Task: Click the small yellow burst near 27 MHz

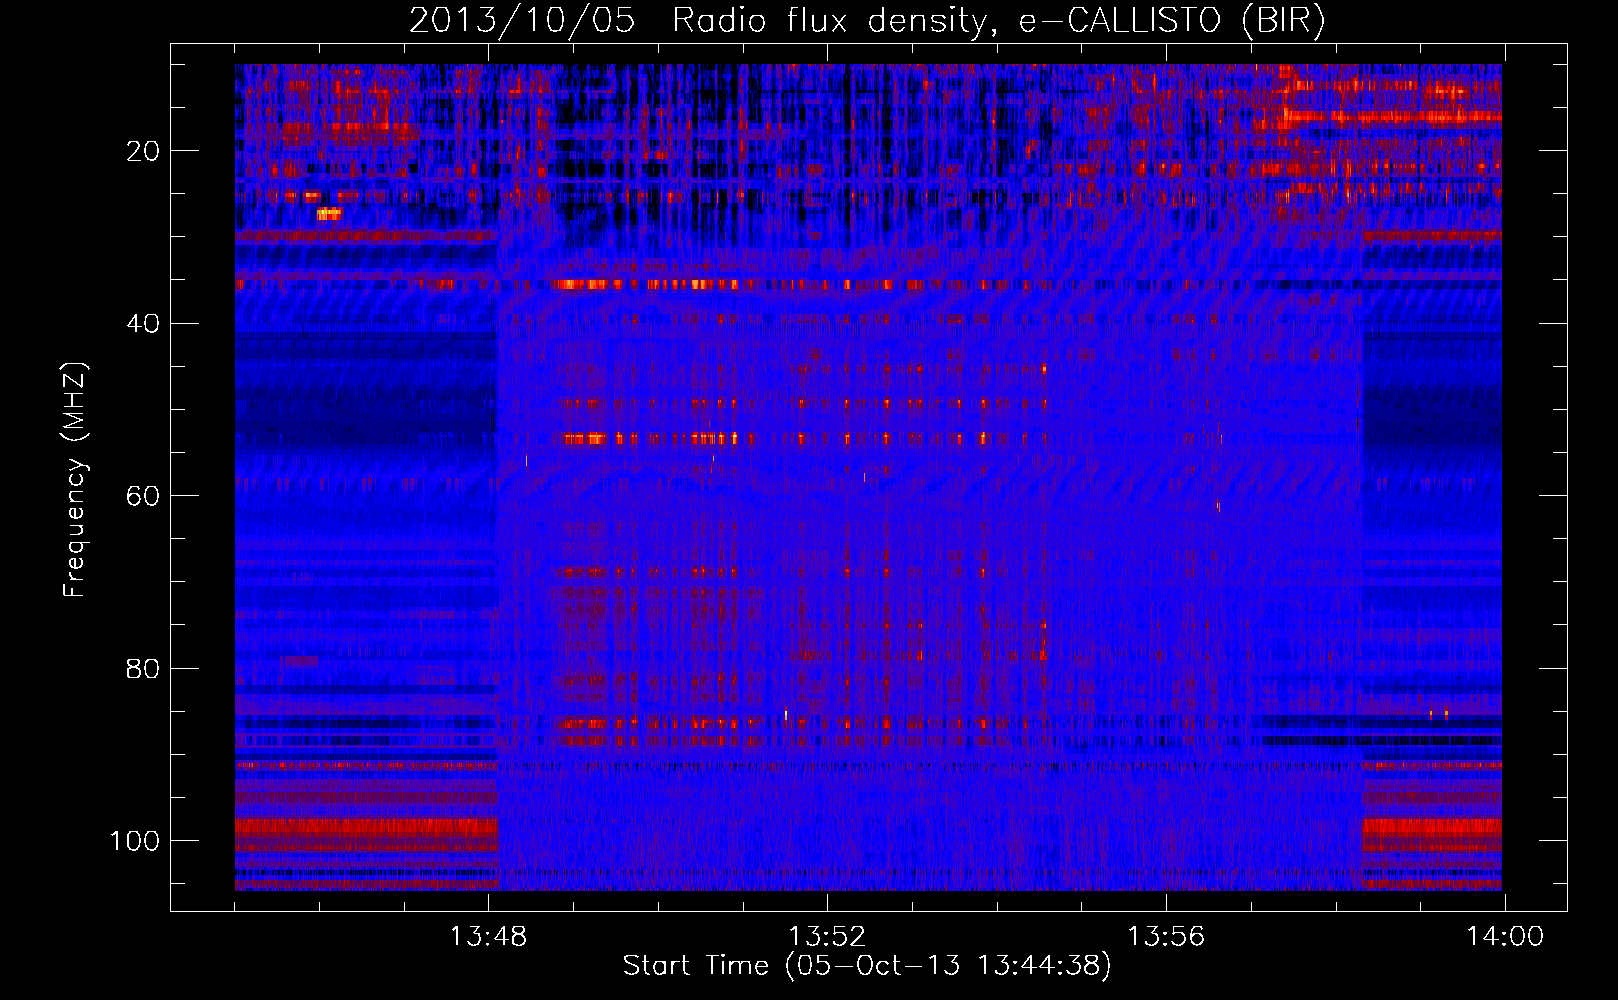Action: click(x=329, y=213)
